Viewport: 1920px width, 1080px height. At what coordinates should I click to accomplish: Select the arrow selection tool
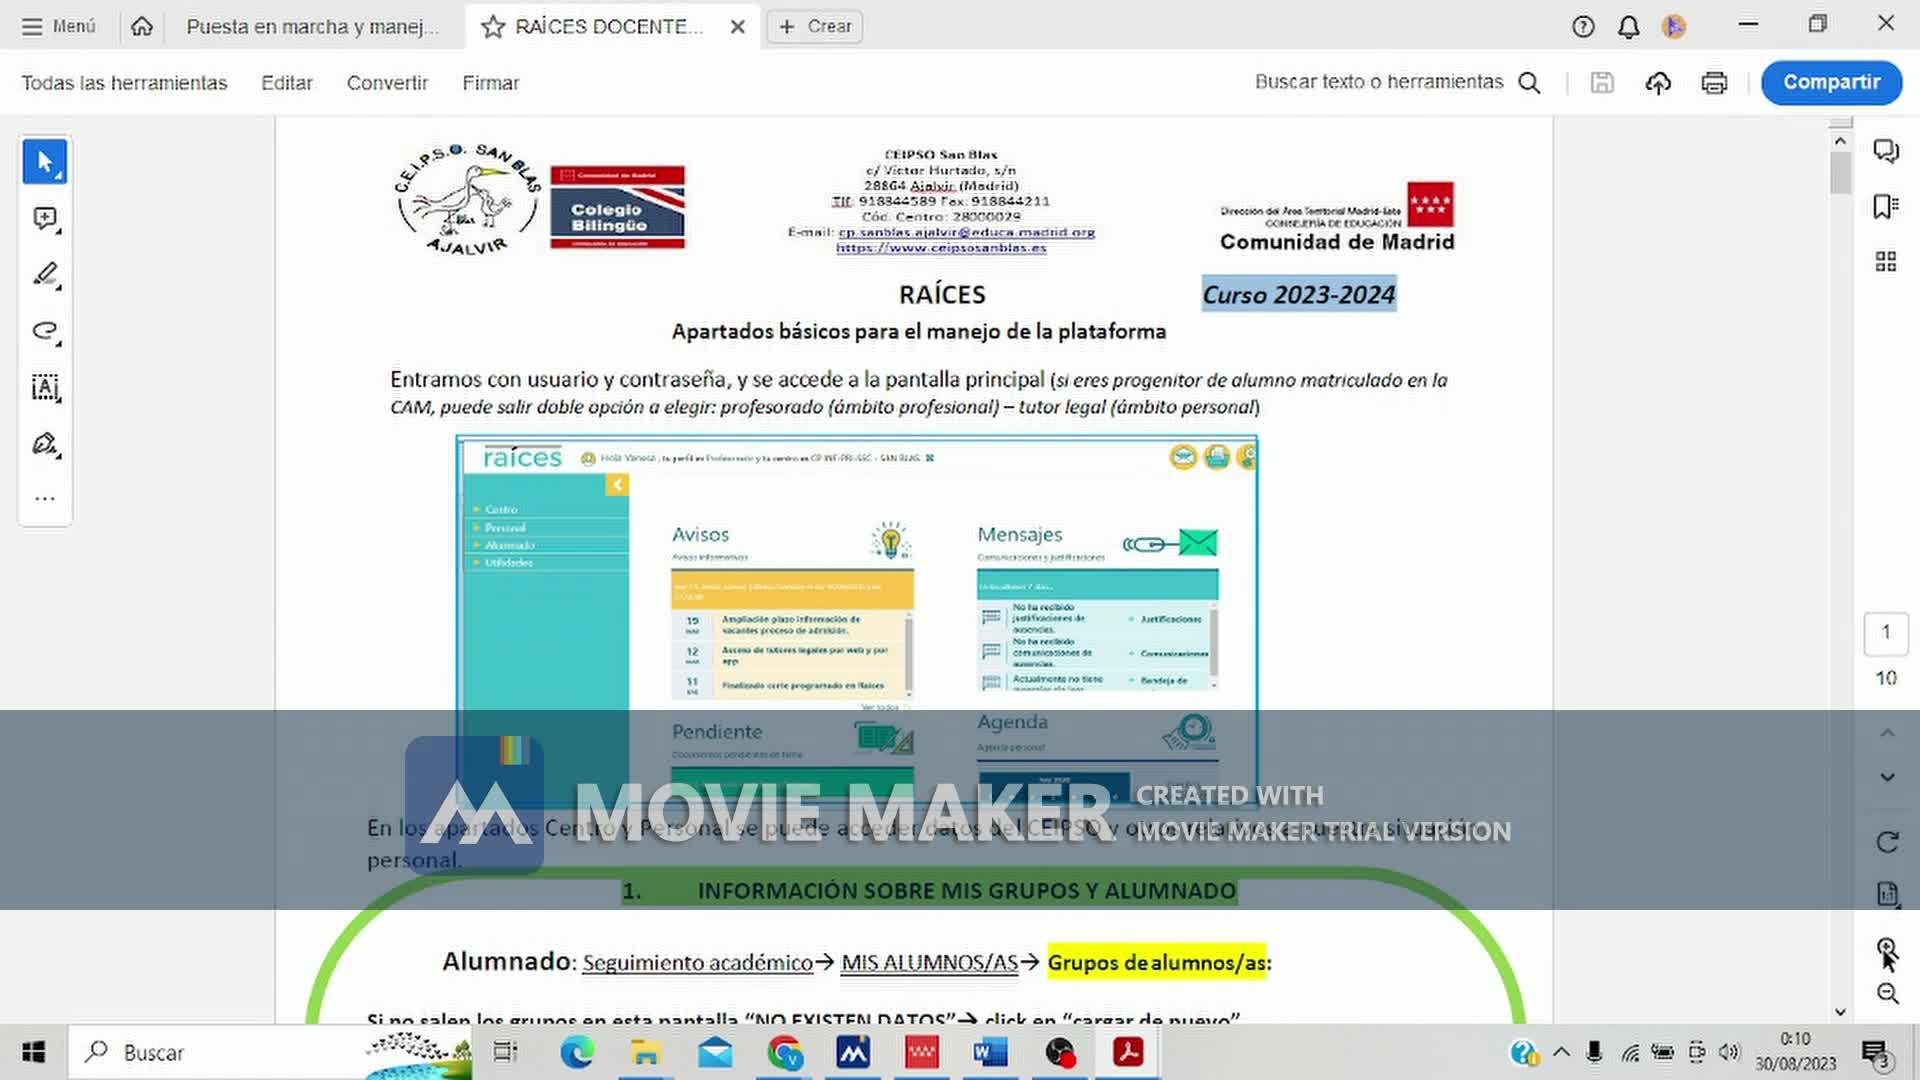pyautogui.click(x=44, y=162)
